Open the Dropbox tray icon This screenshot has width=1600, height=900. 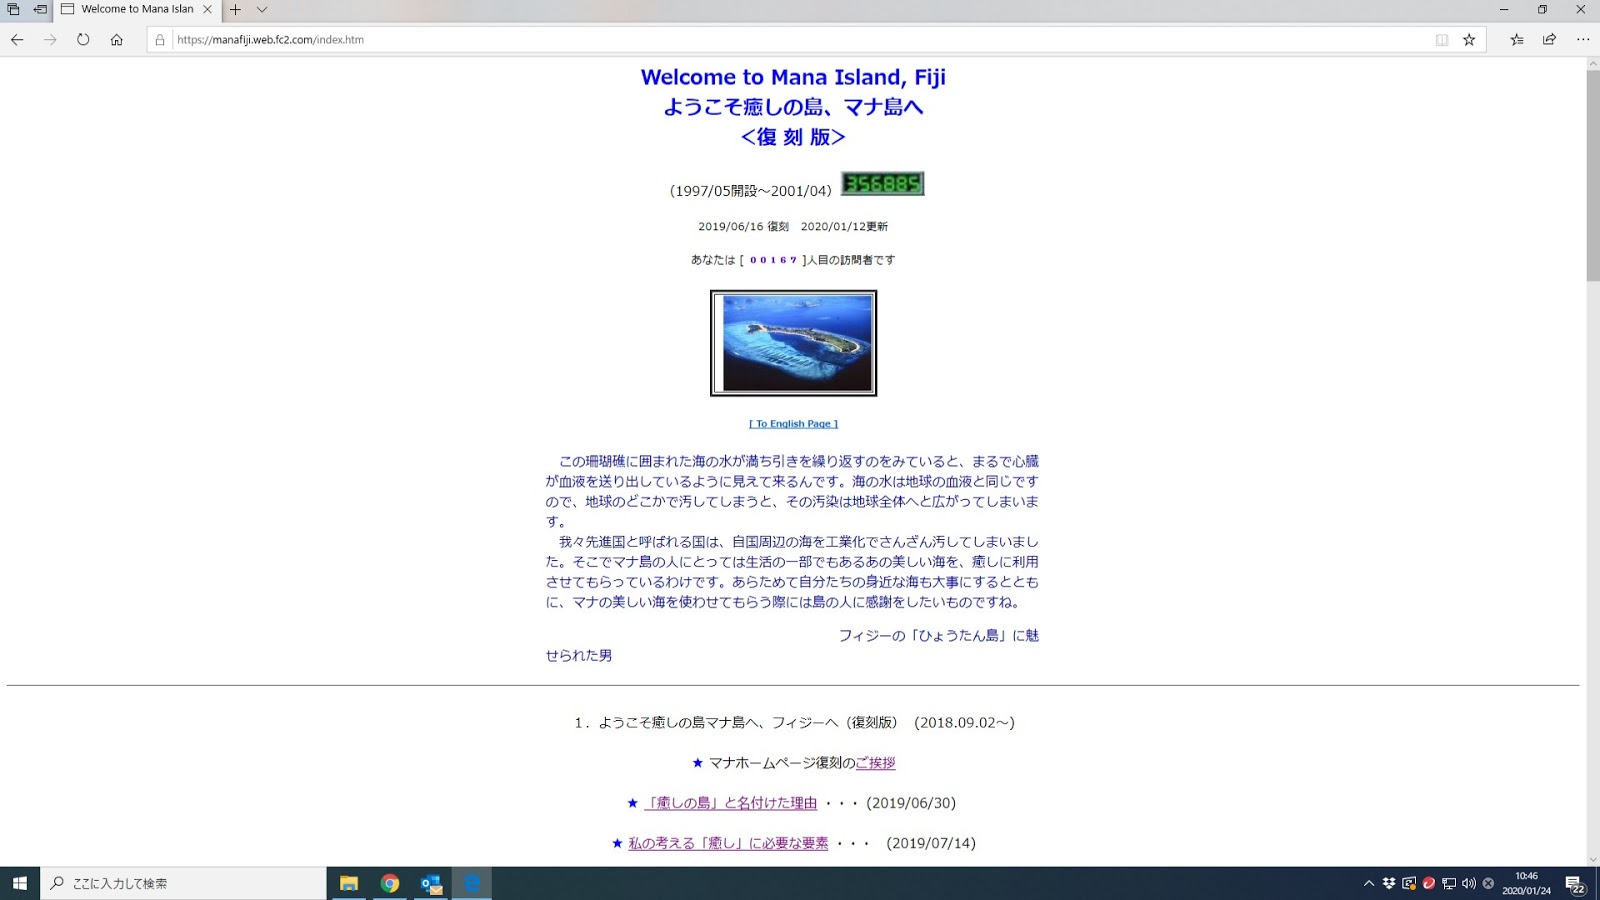[x=1389, y=883]
